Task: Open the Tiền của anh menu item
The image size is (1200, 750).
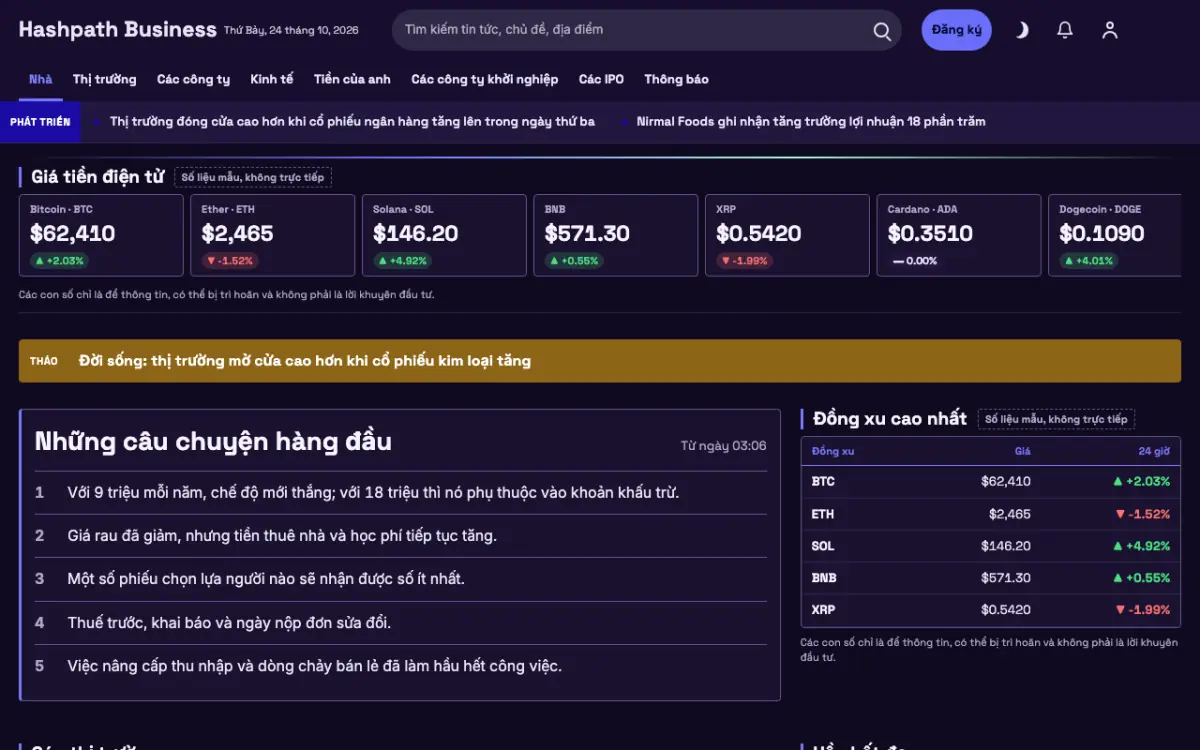Action: click(352, 79)
